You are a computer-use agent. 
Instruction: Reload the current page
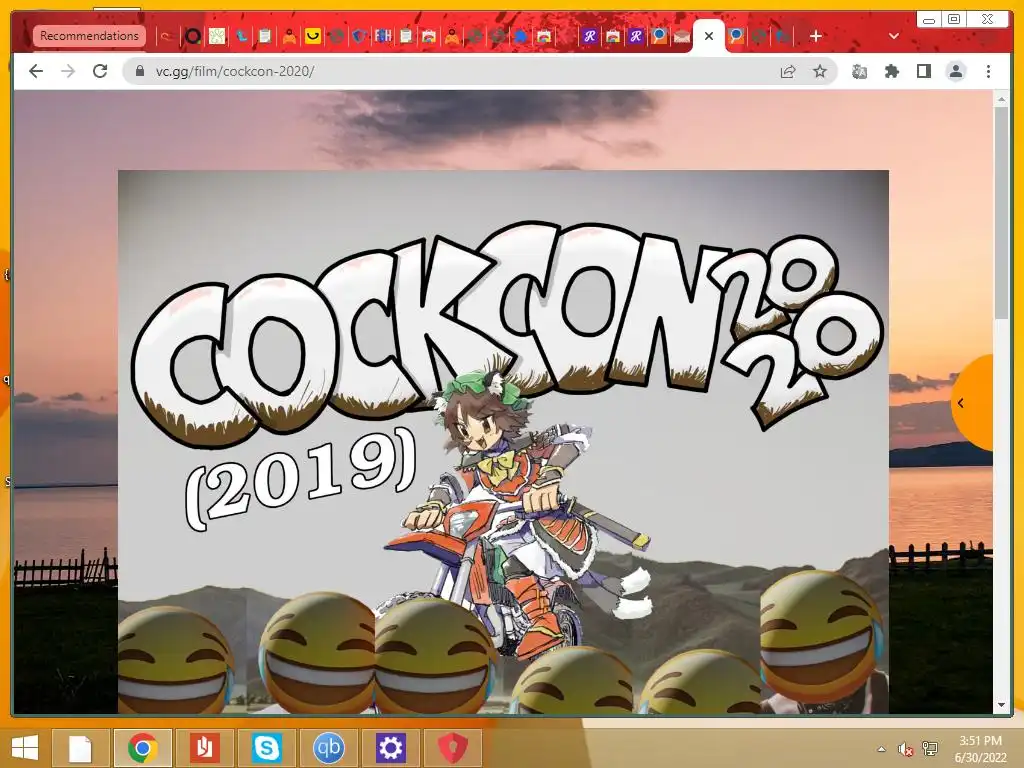click(x=100, y=71)
